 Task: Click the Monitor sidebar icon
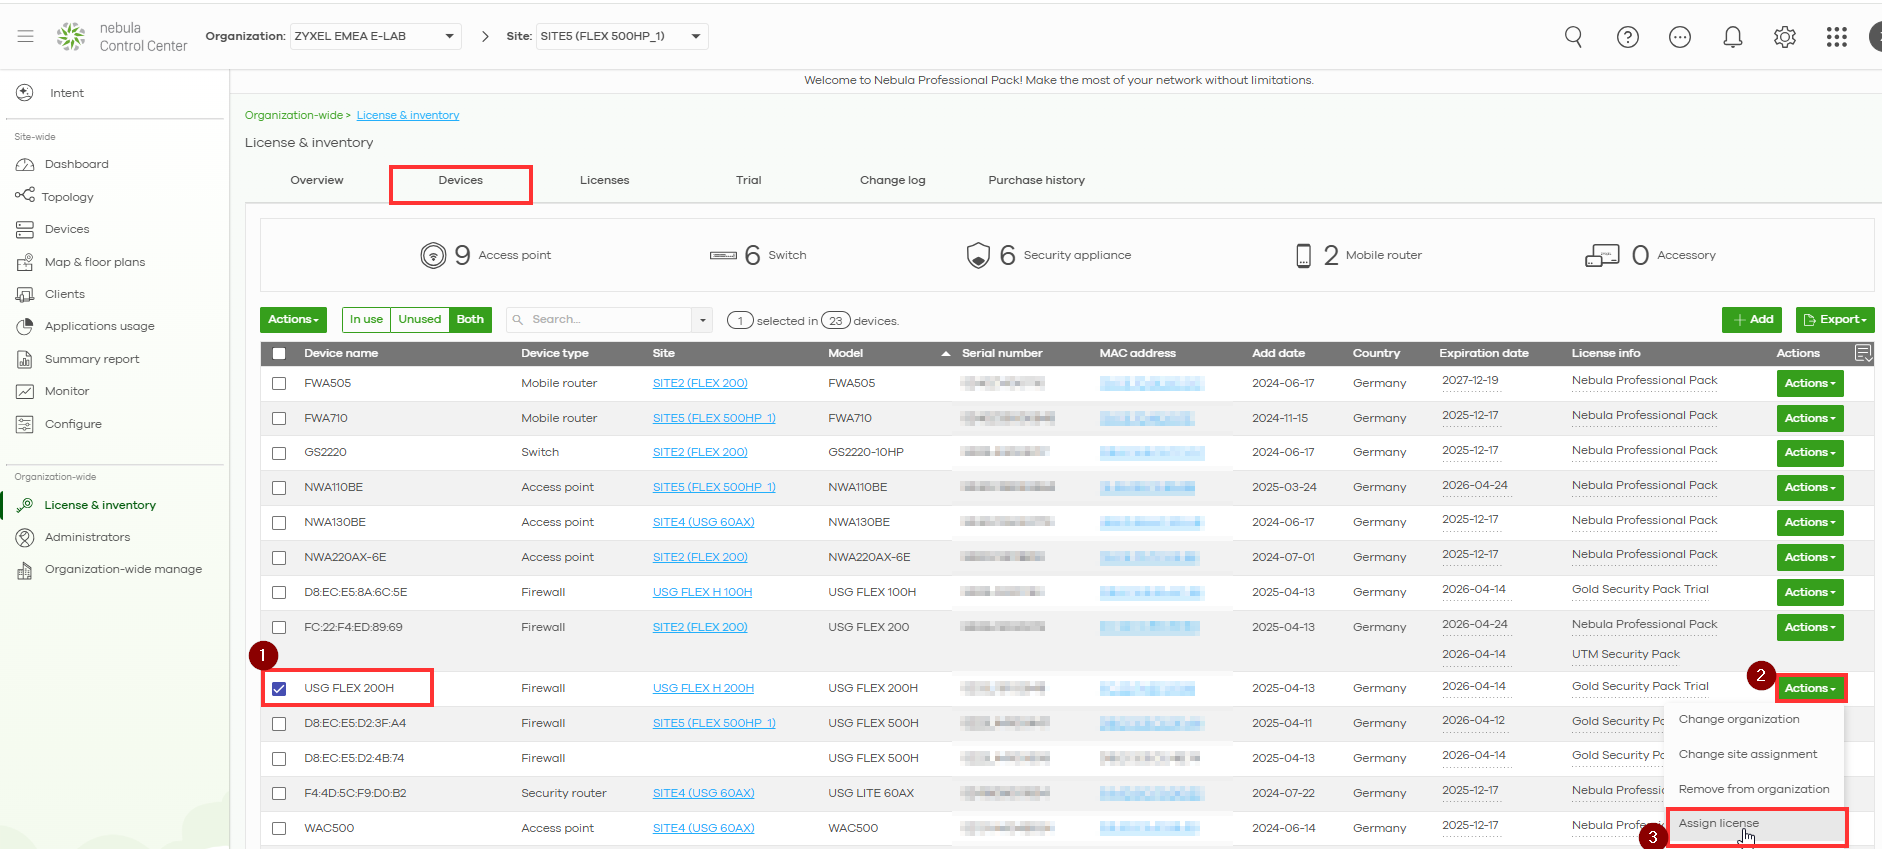(x=25, y=391)
